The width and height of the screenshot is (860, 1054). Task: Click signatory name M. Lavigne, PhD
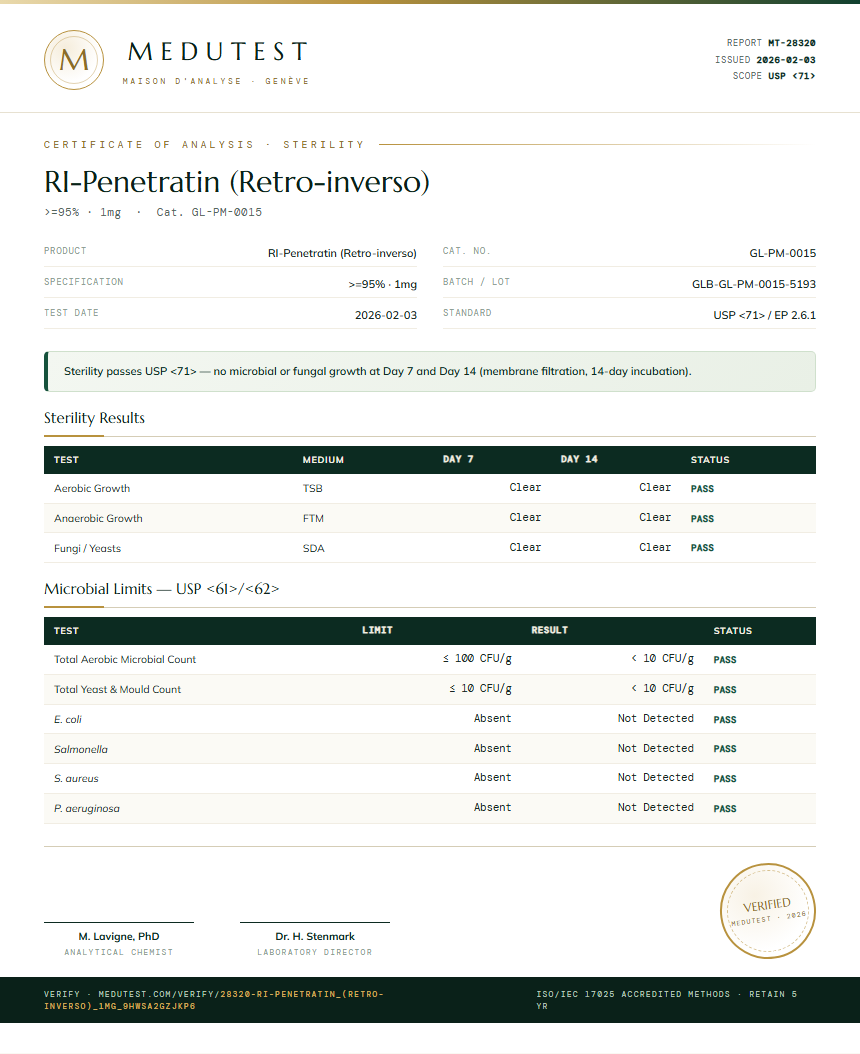[x=119, y=936]
